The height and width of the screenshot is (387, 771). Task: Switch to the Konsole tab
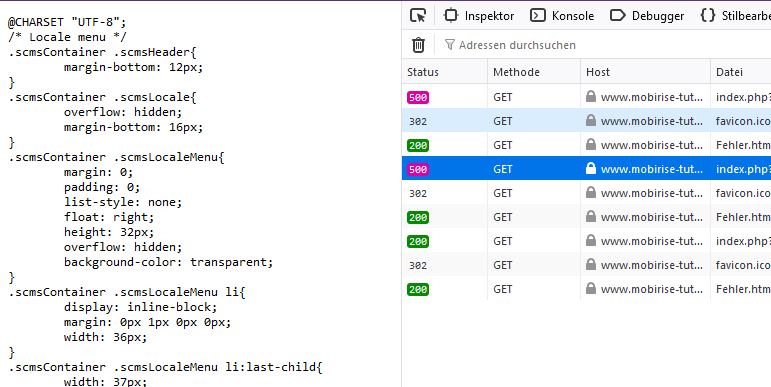pyautogui.click(x=562, y=16)
